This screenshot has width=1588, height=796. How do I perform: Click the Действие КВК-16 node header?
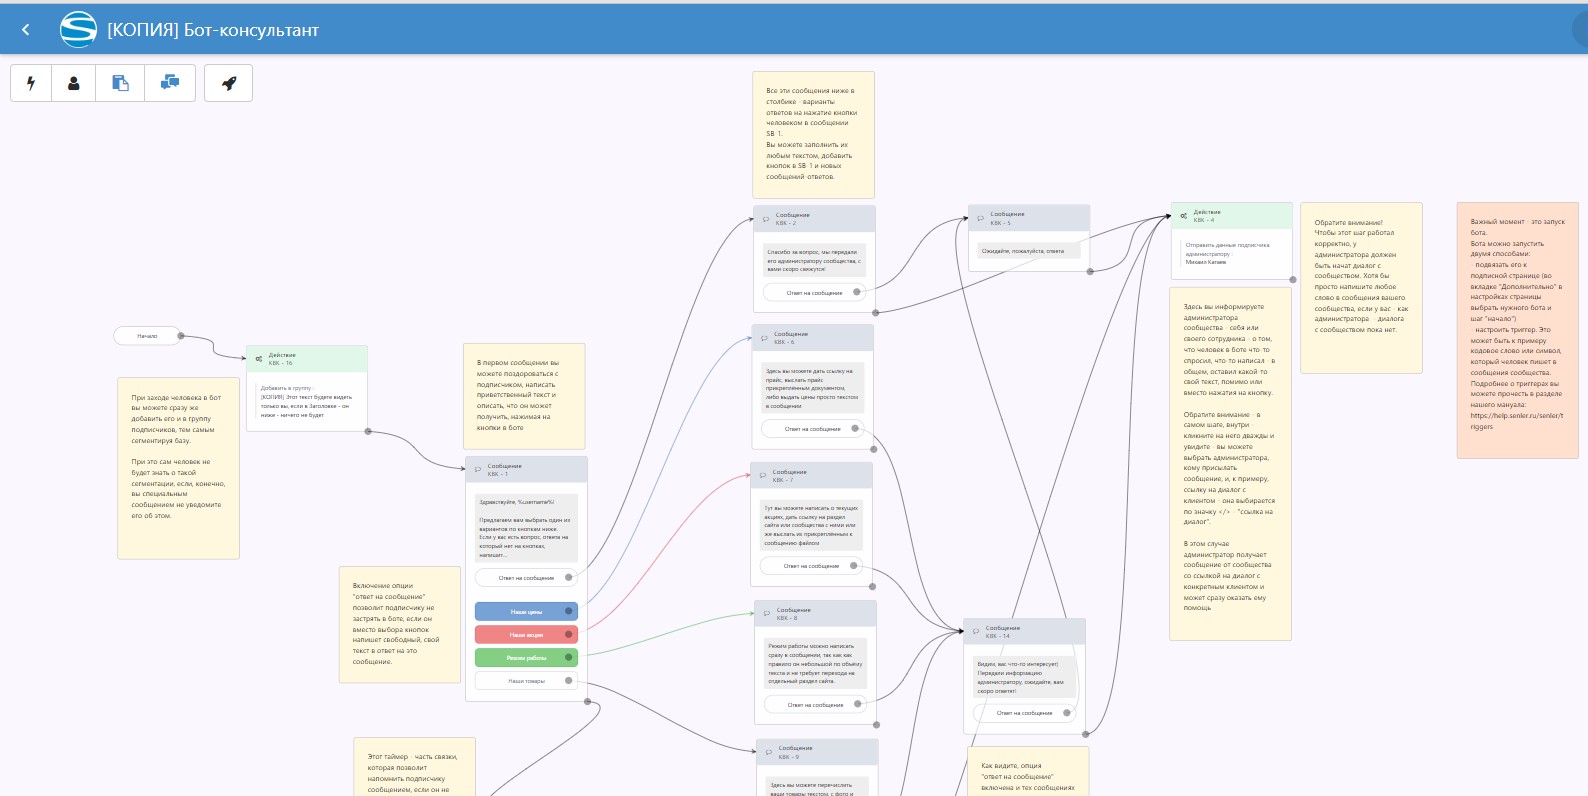click(306, 359)
